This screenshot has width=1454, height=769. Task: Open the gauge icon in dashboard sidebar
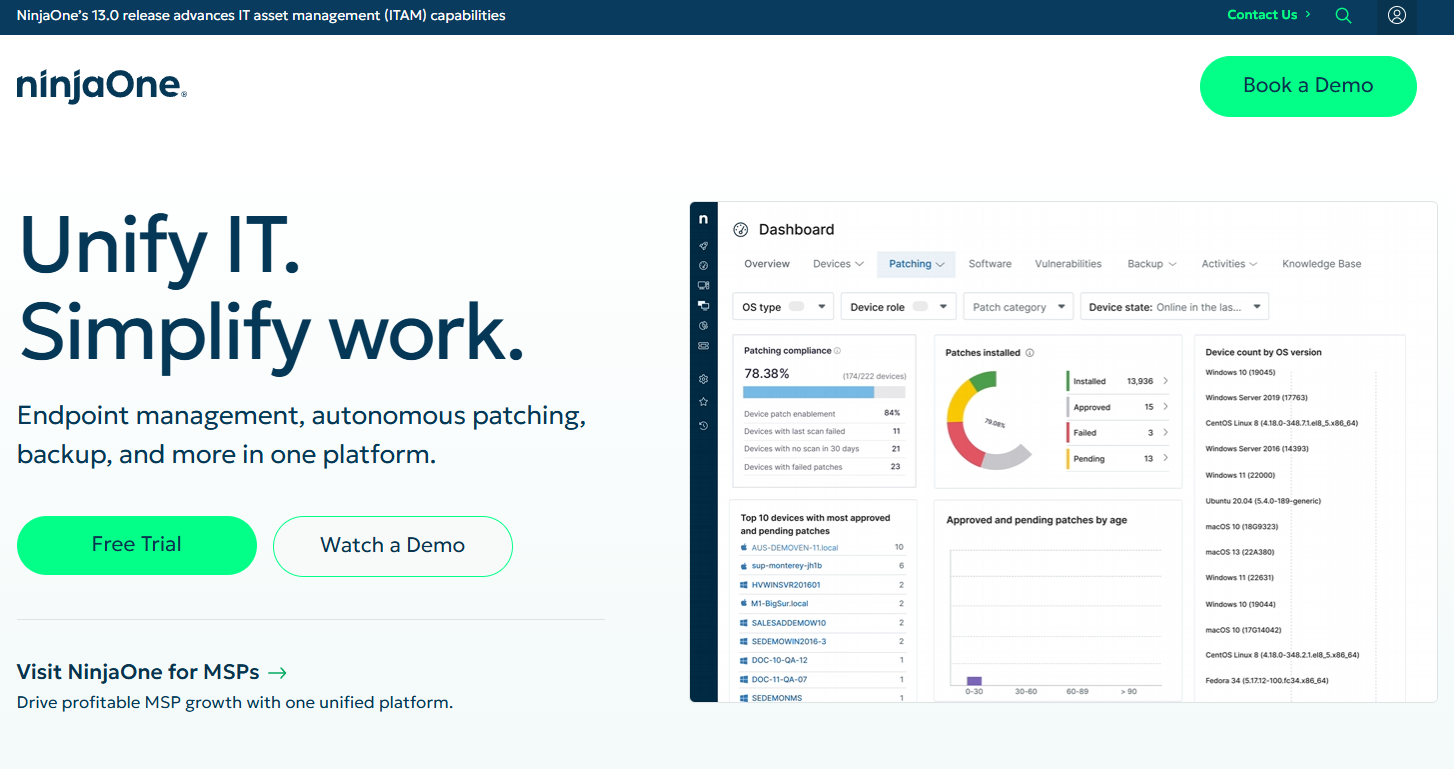click(x=704, y=266)
